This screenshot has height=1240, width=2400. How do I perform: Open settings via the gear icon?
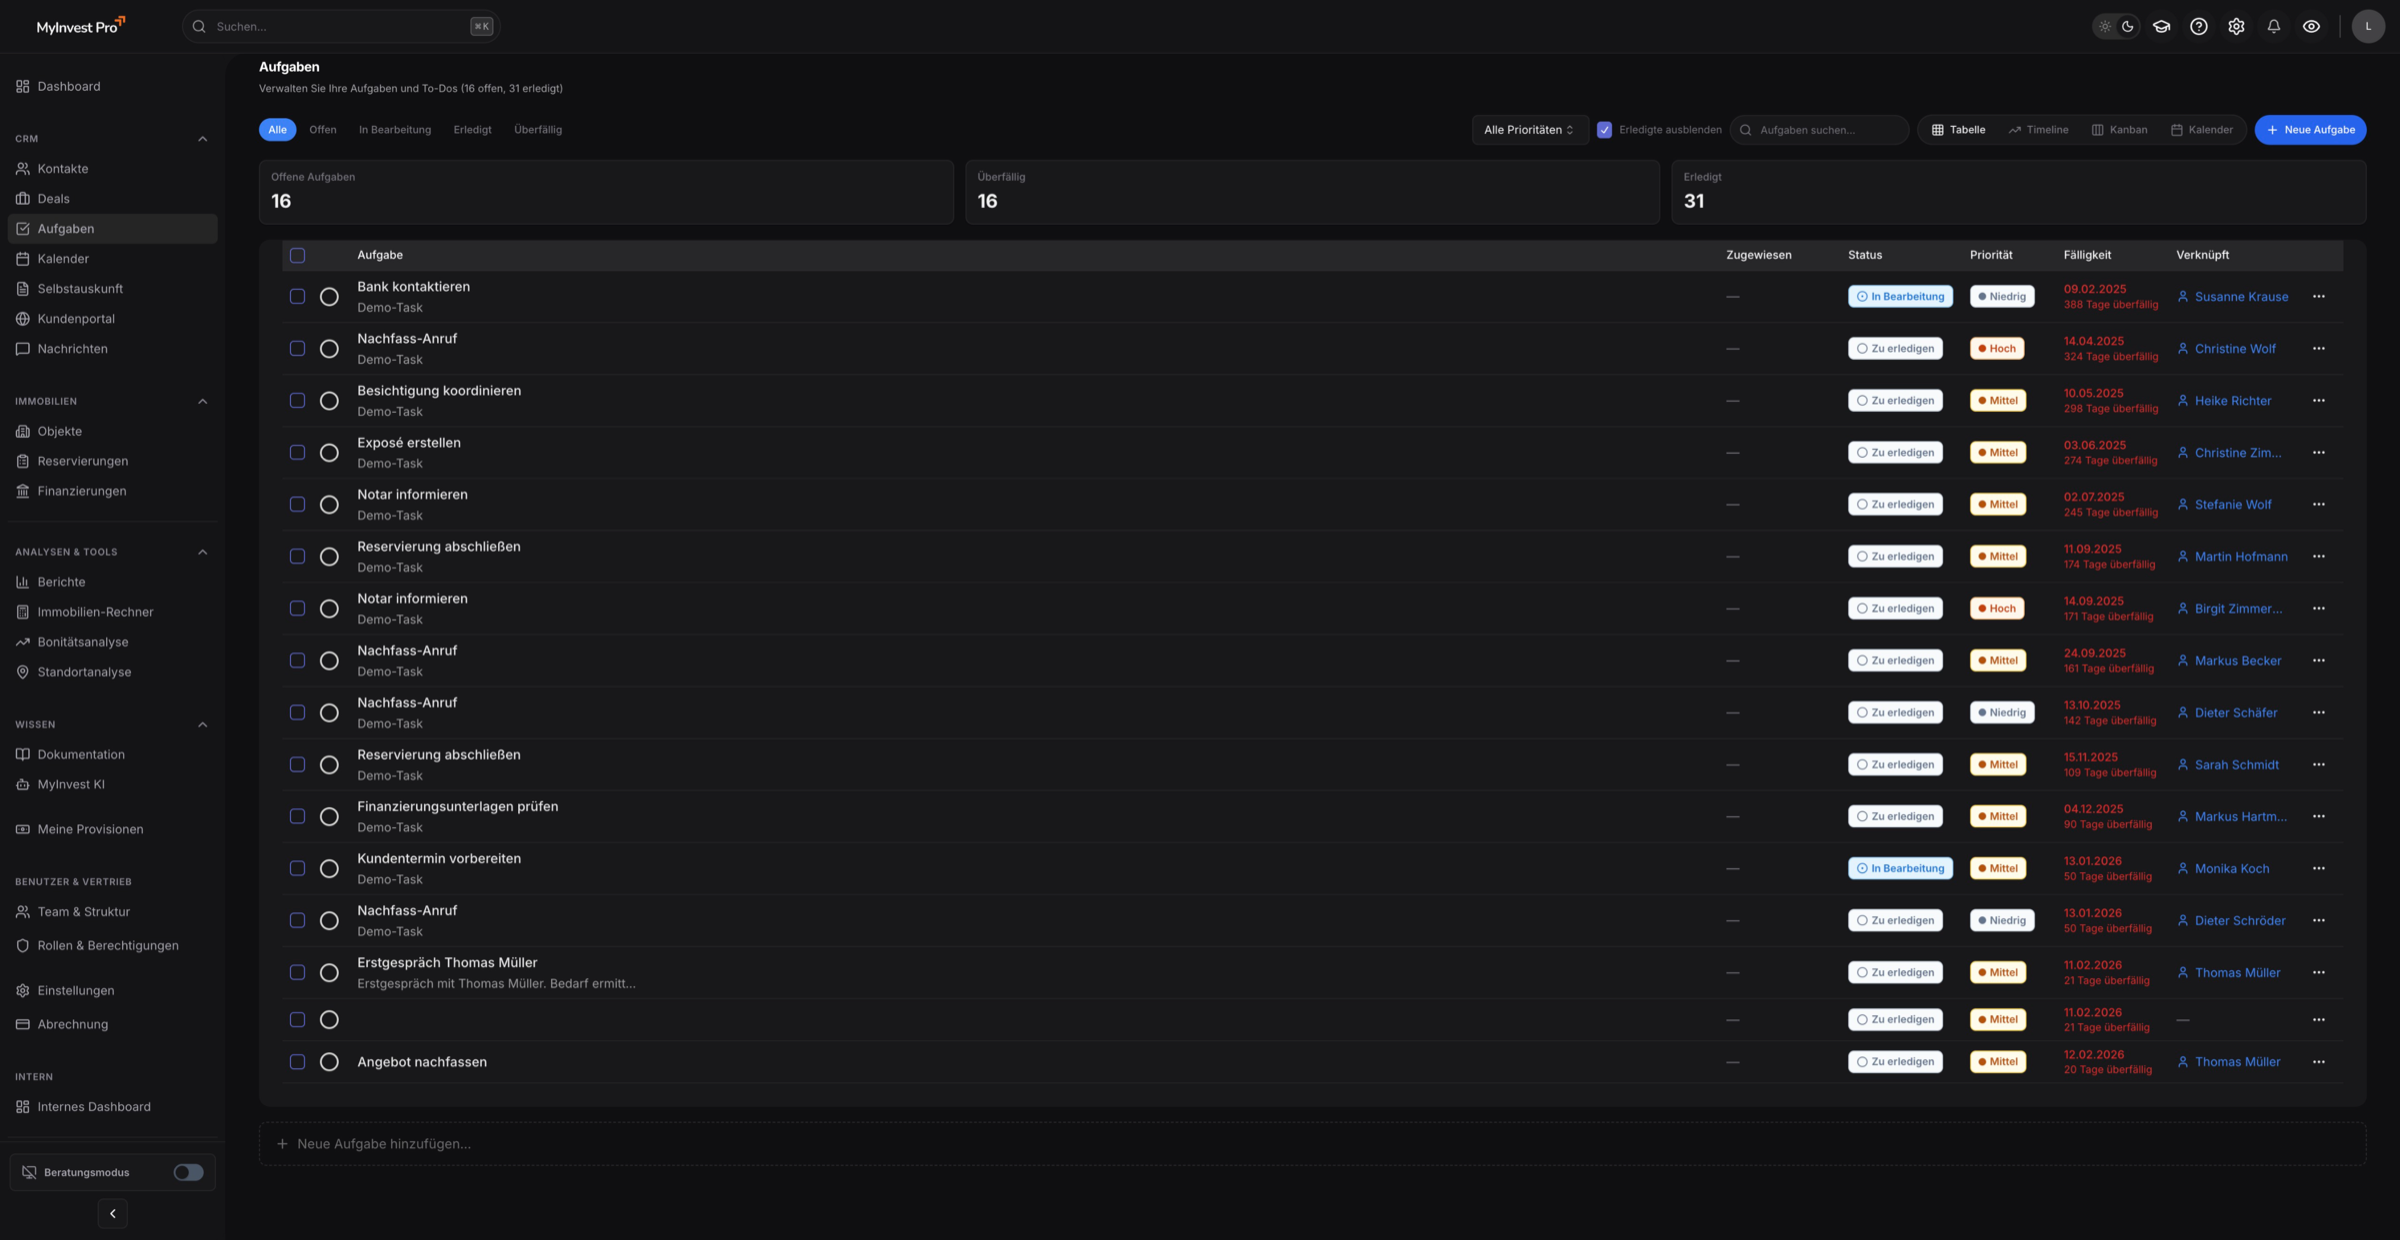(x=2236, y=26)
